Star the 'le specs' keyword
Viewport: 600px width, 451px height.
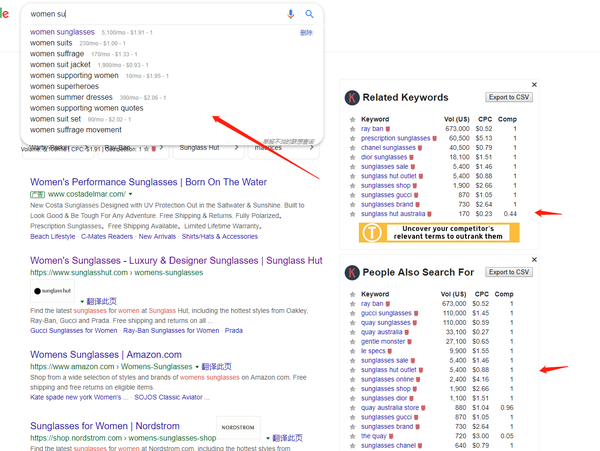click(352, 351)
